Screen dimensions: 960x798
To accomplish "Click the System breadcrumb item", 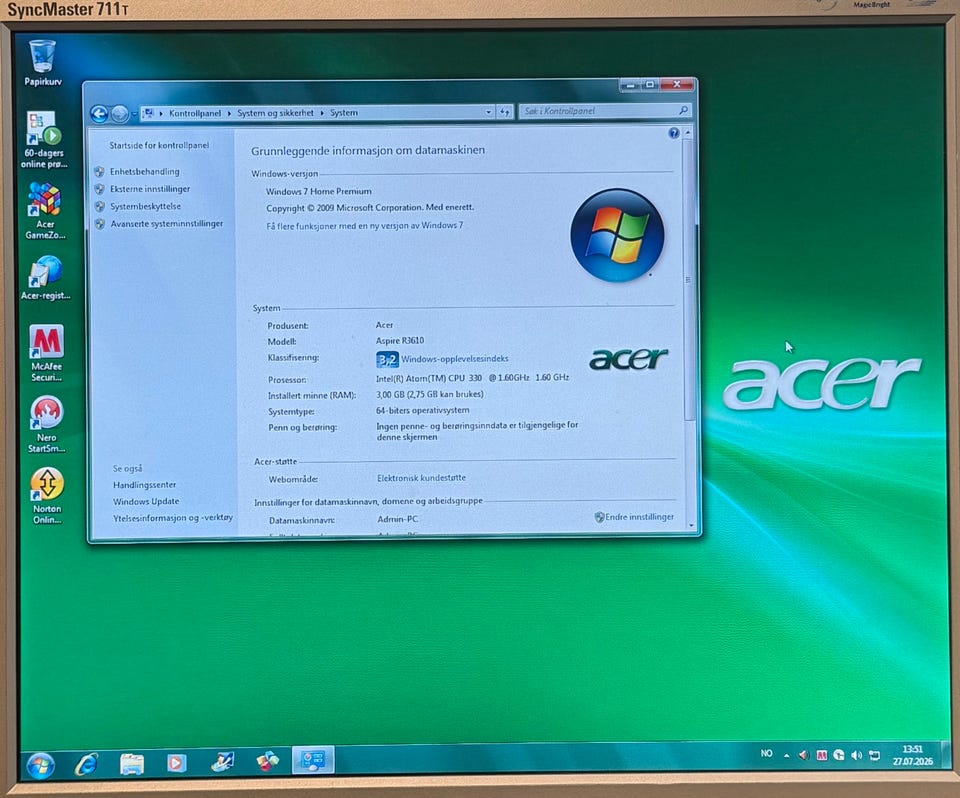I will (x=344, y=113).
